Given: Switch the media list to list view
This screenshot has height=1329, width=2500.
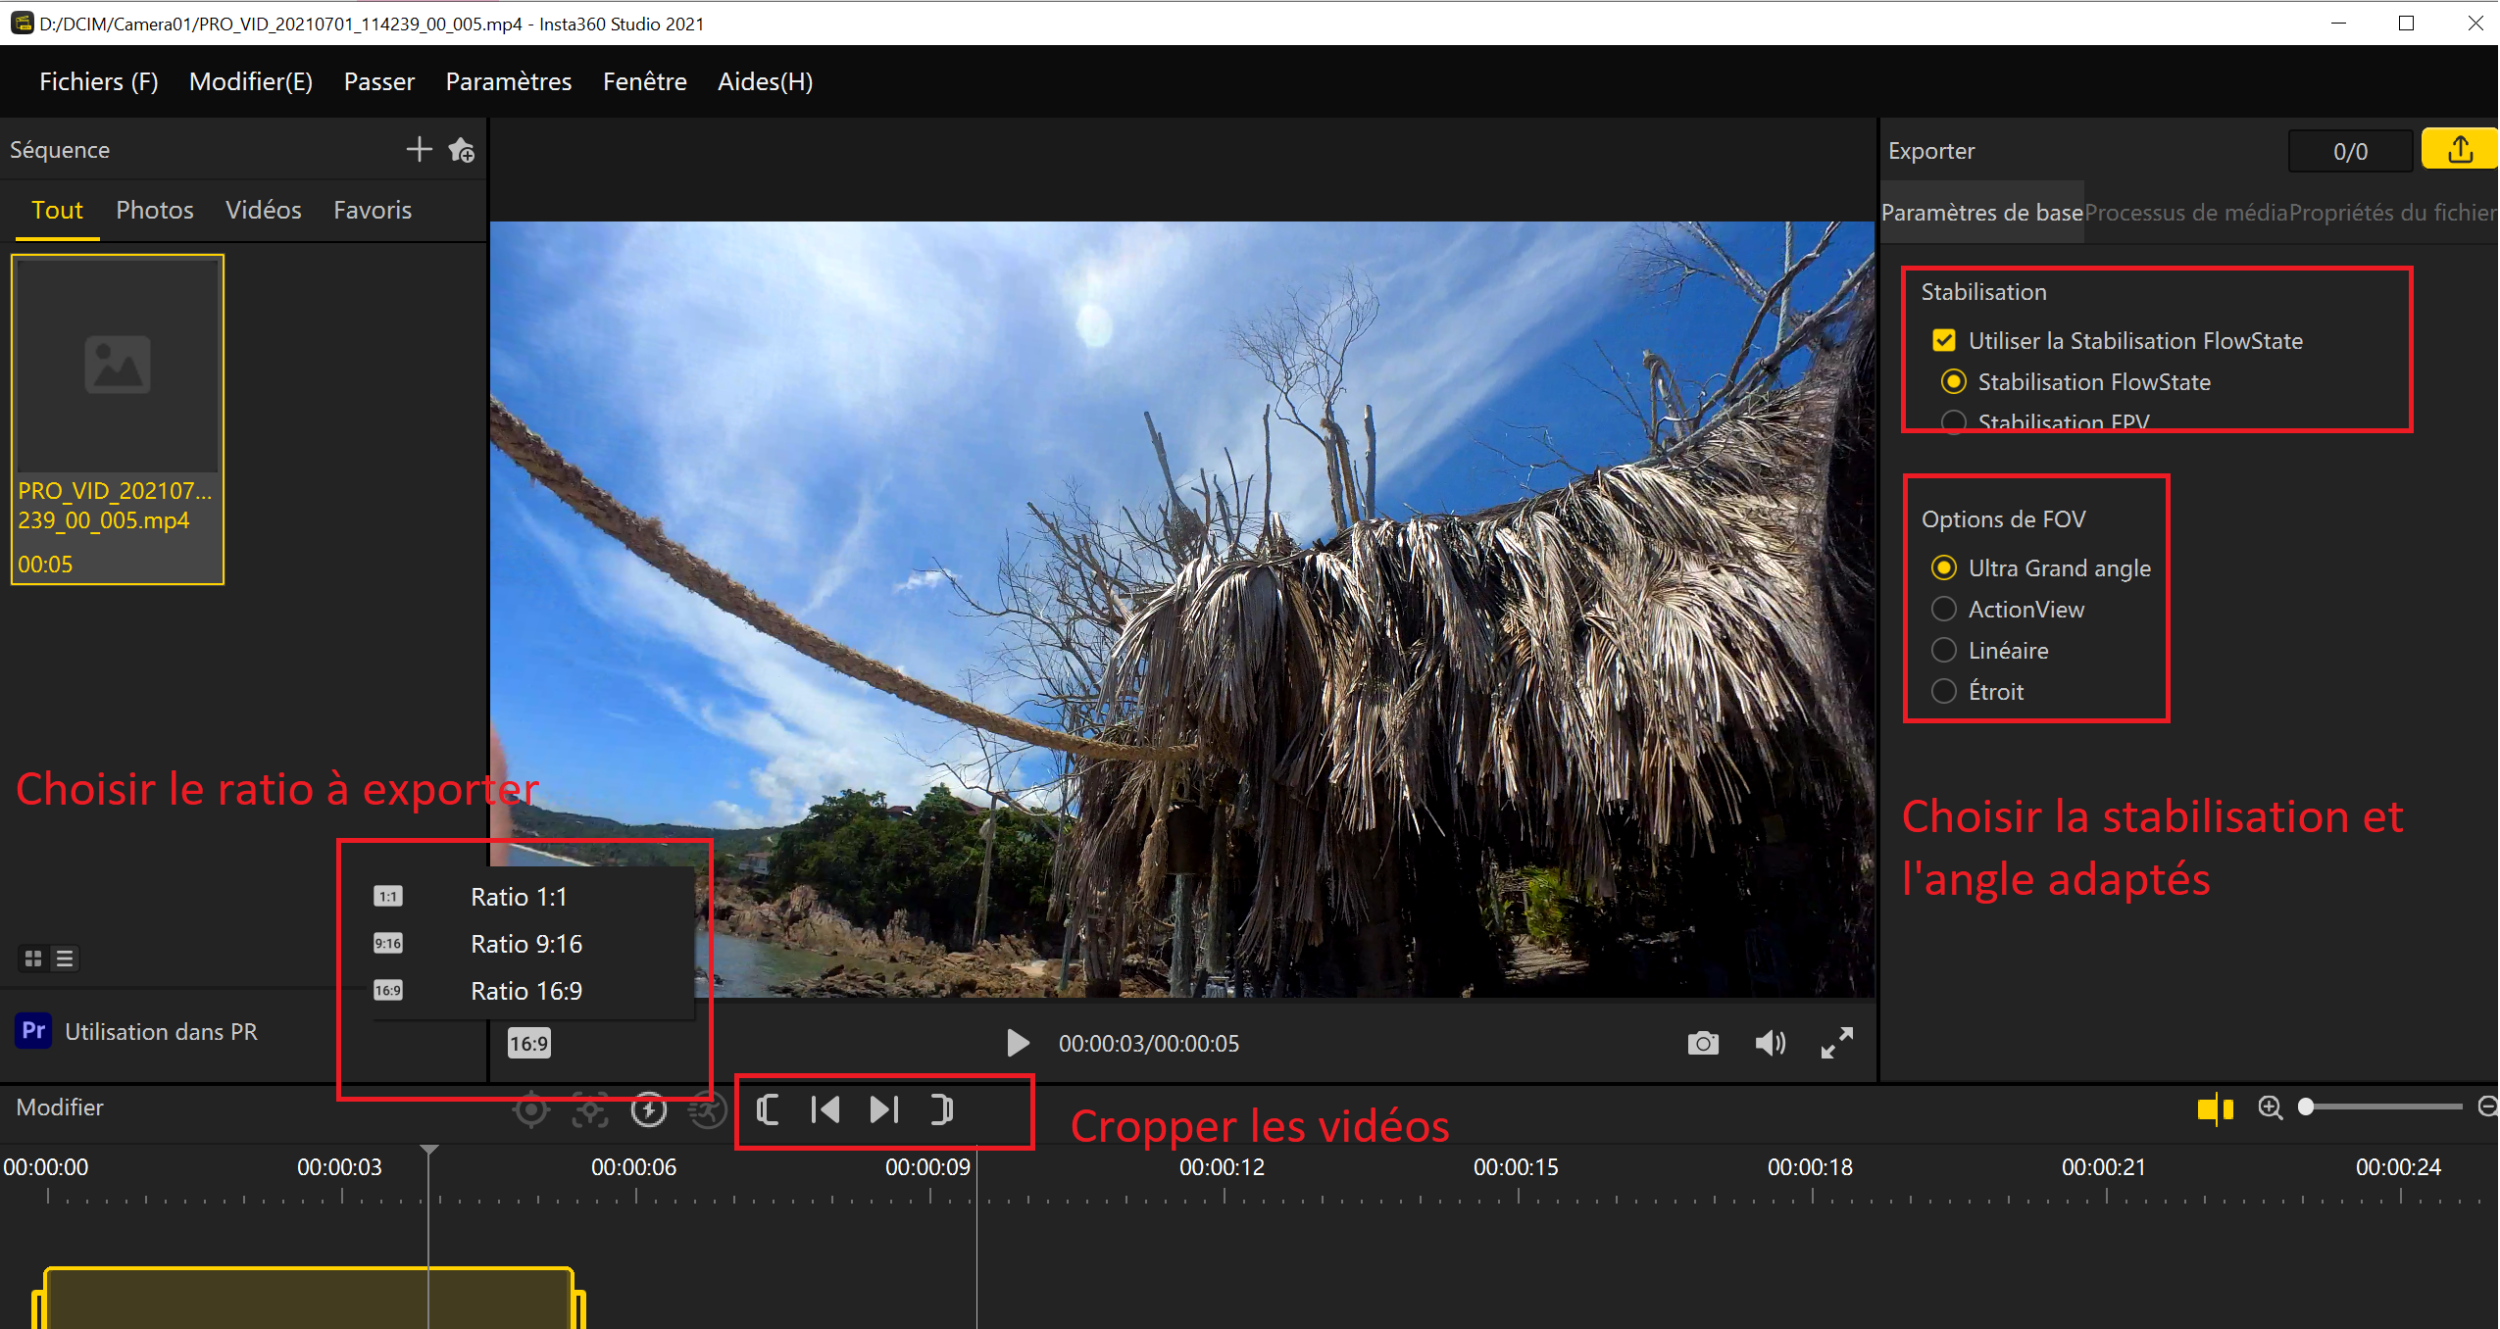Looking at the screenshot, I should (65, 959).
